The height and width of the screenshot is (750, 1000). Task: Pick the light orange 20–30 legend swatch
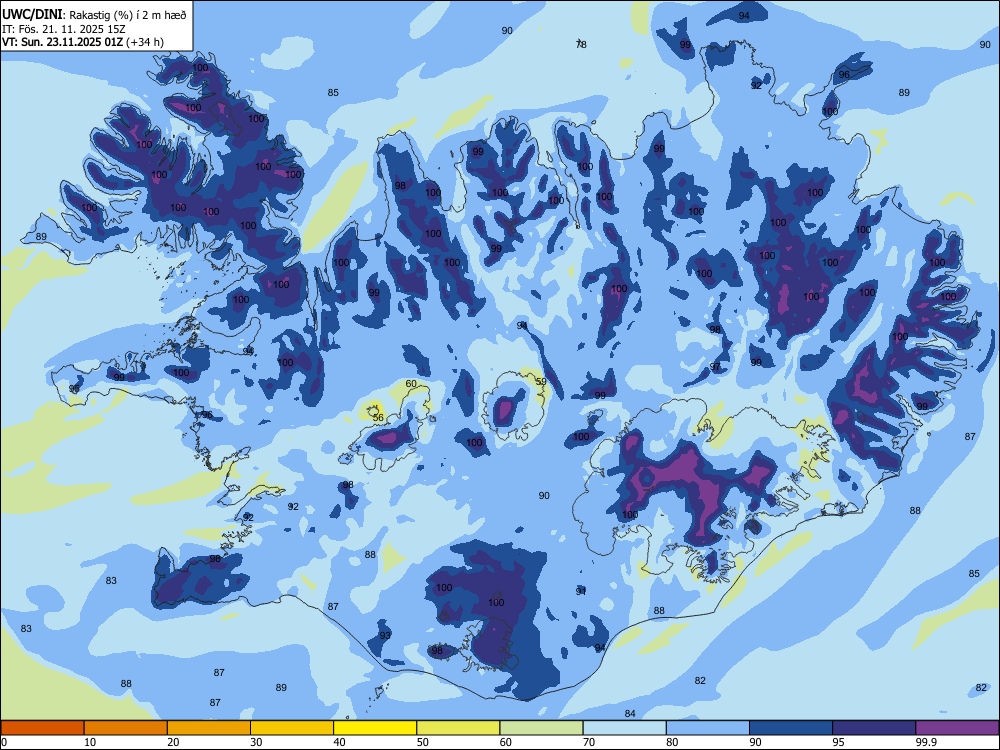click(209, 728)
